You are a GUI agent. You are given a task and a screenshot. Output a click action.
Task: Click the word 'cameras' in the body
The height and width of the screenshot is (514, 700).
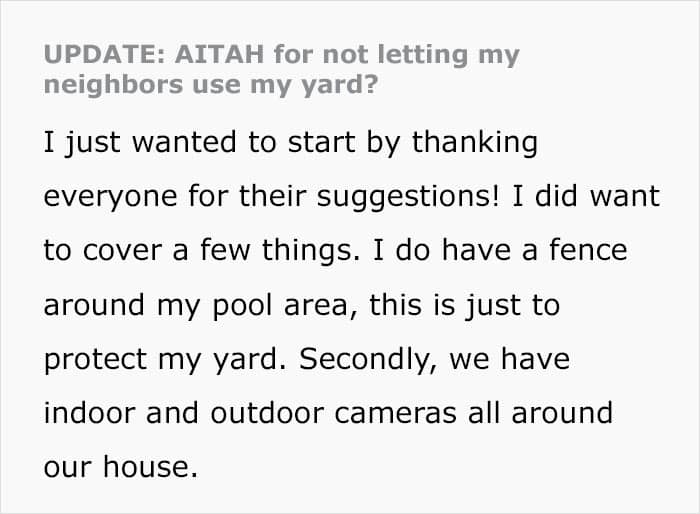pos(396,414)
